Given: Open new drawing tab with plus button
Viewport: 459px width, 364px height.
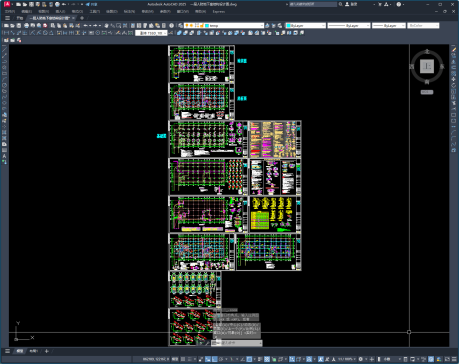Looking at the screenshot, I should [x=82, y=18].
